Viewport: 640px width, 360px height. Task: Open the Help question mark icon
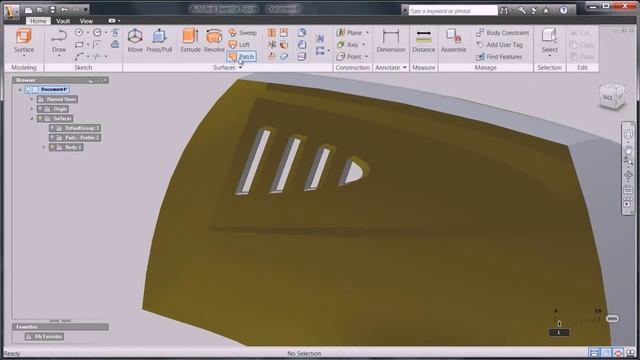(564, 11)
